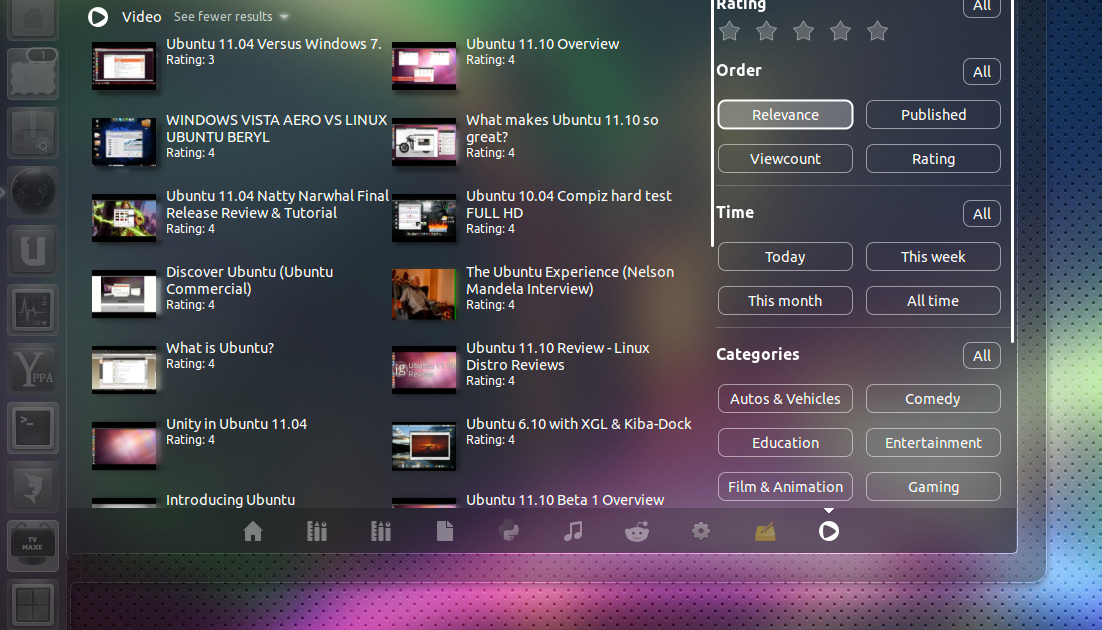Set the rating filter to three stars
This screenshot has height=630, width=1102.
point(803,31)
